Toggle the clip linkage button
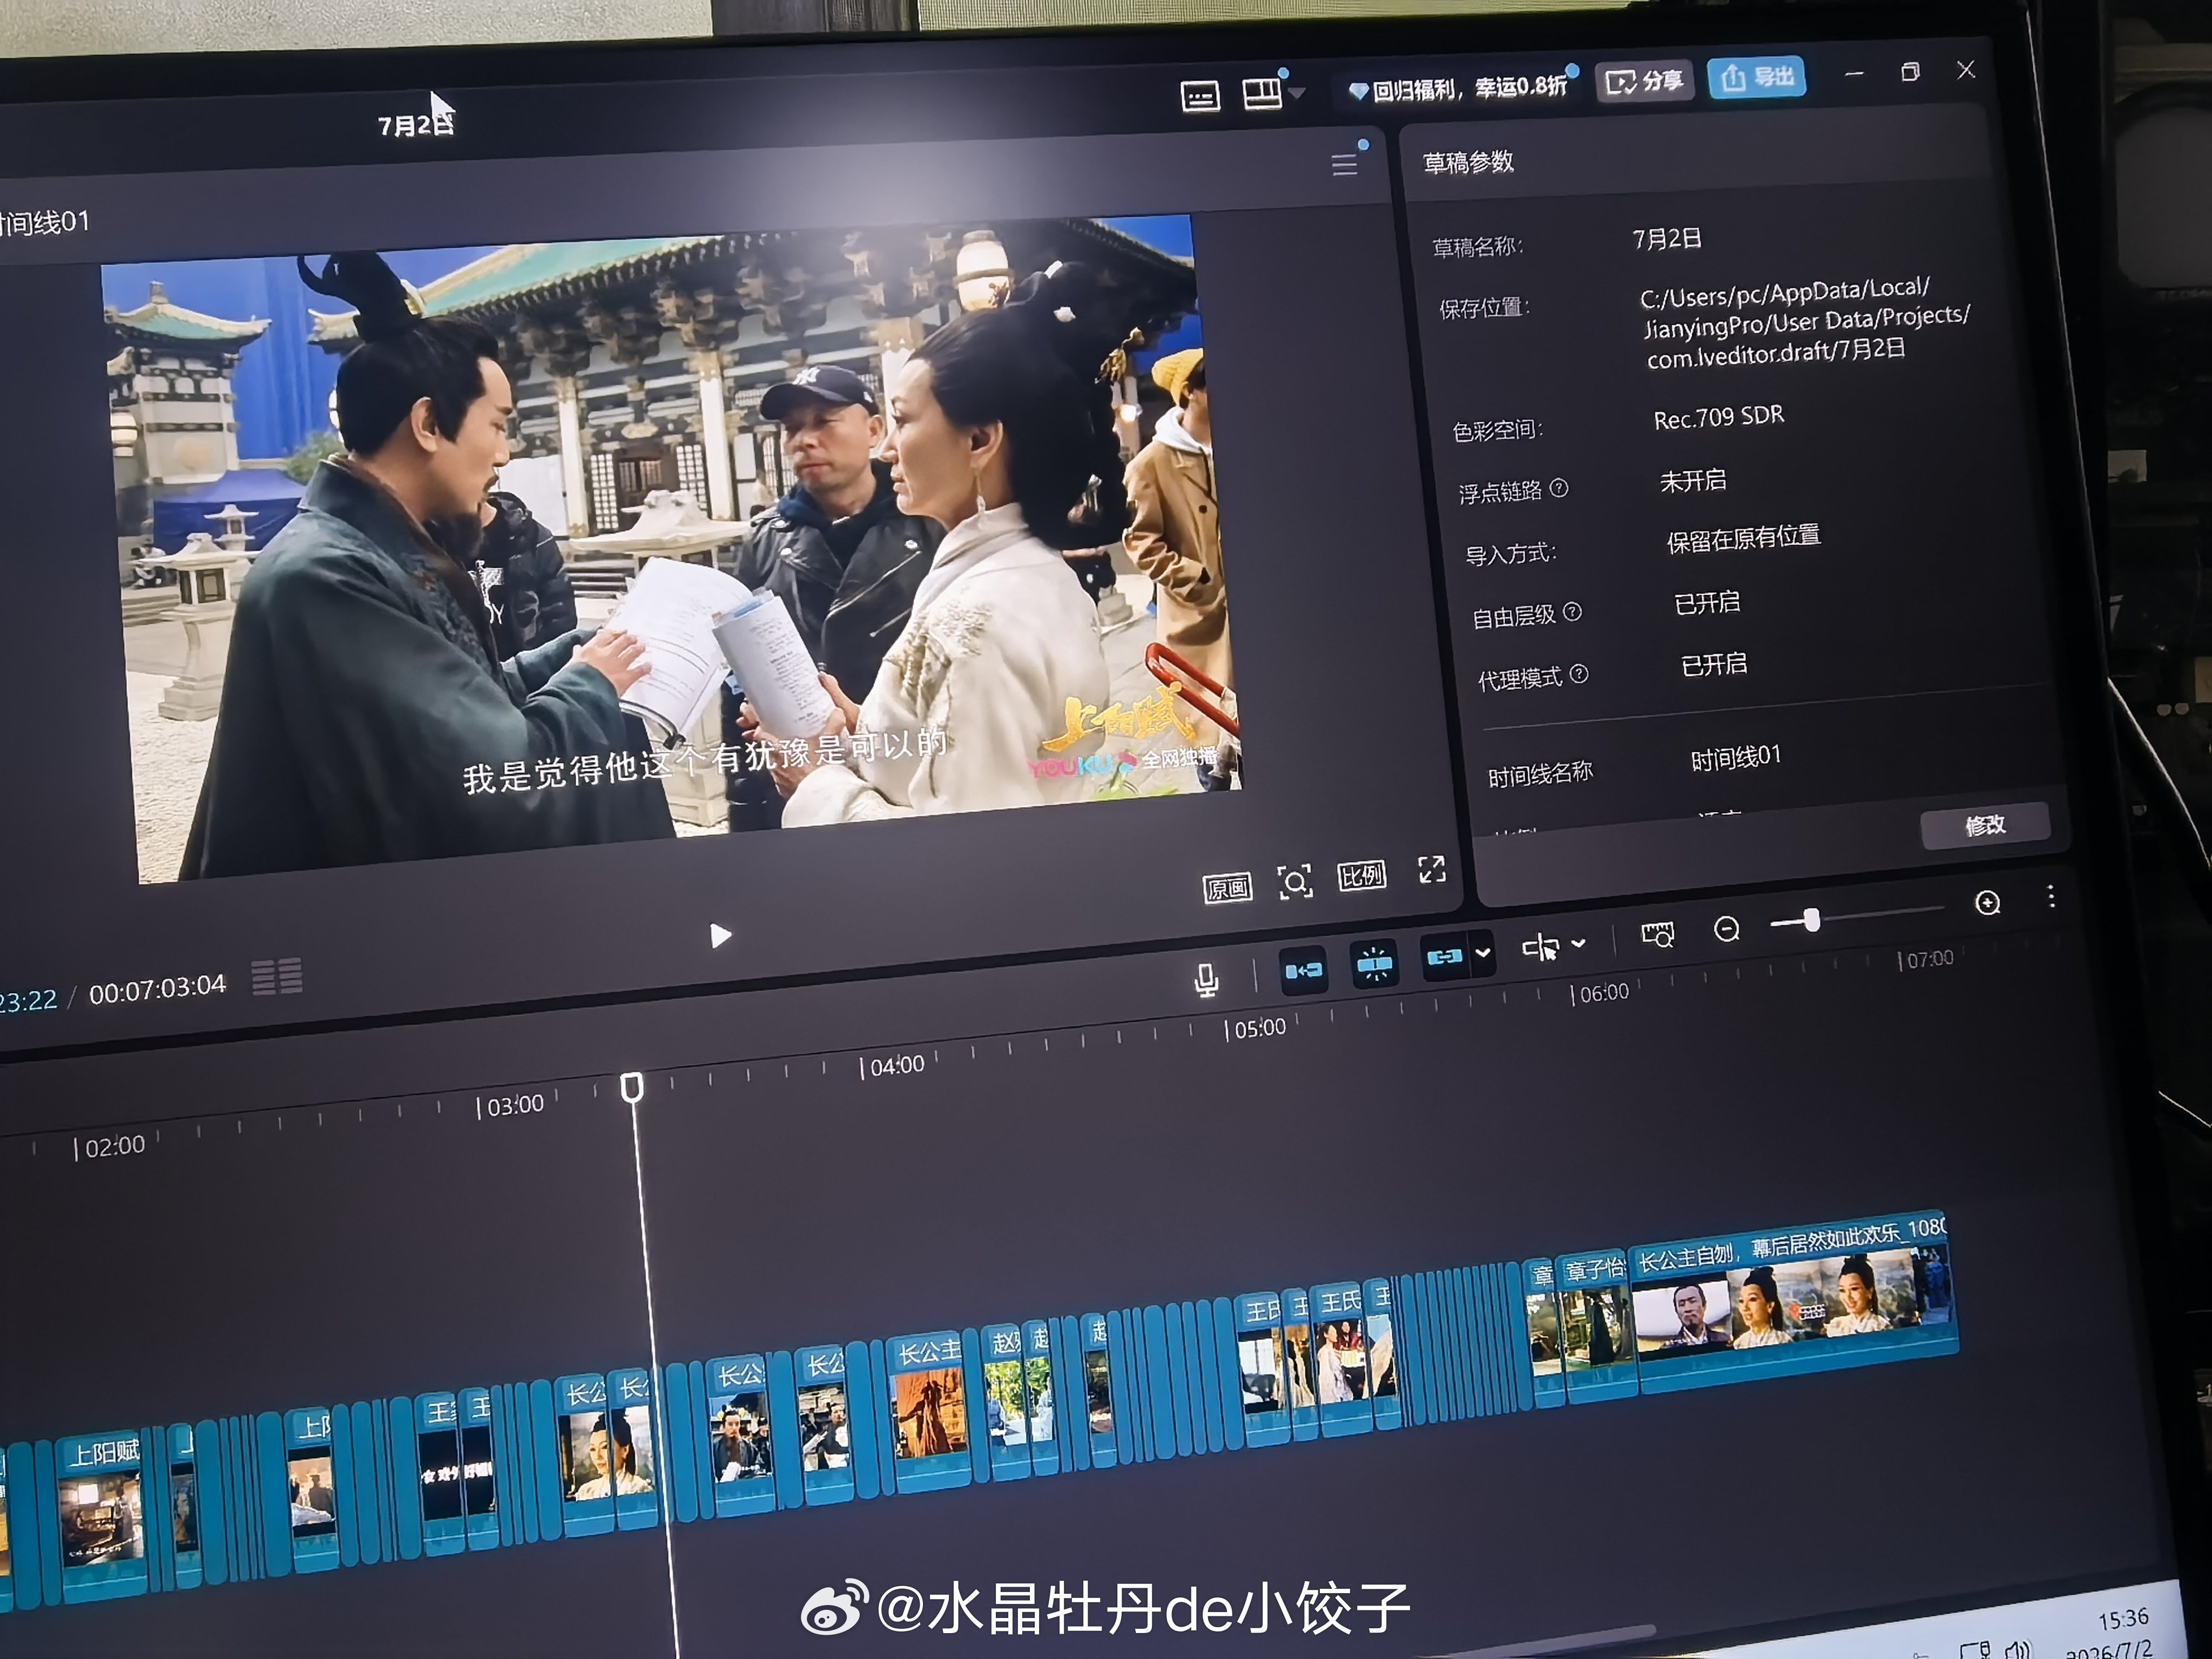 coord(1444,958)
